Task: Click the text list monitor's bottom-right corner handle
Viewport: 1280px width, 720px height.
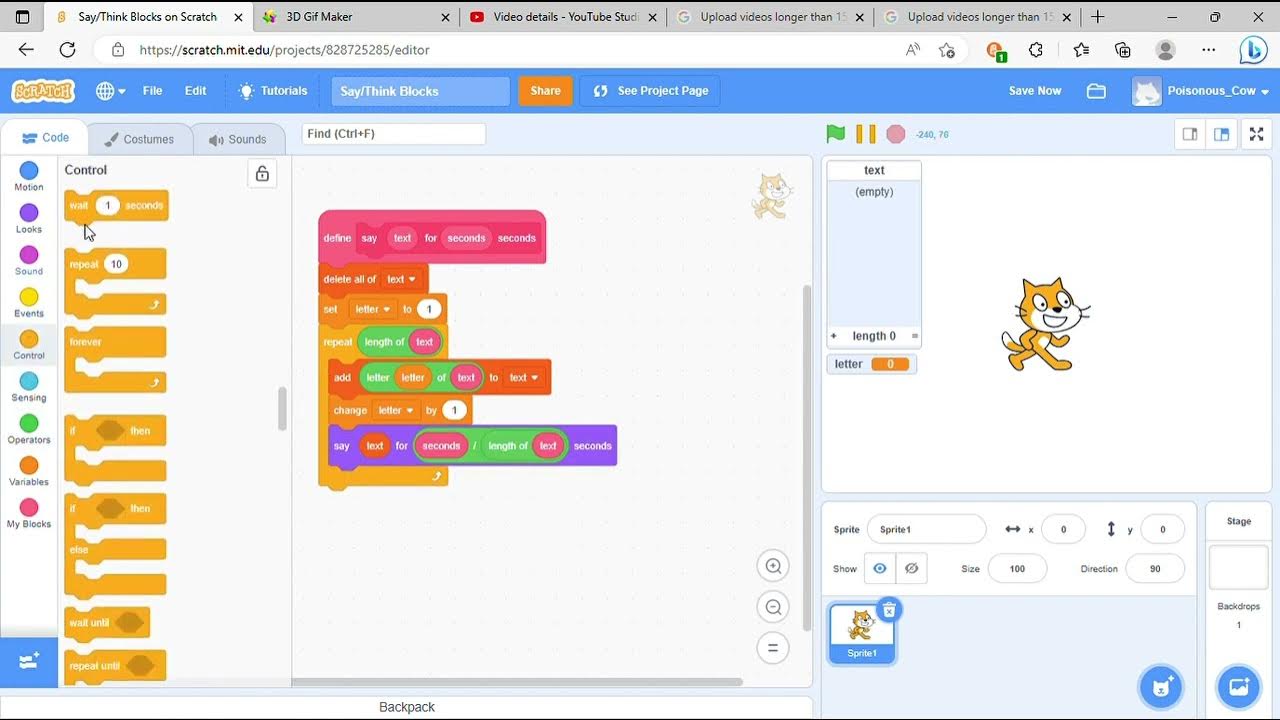Action: pyautogui.click(x=914, y=336)
